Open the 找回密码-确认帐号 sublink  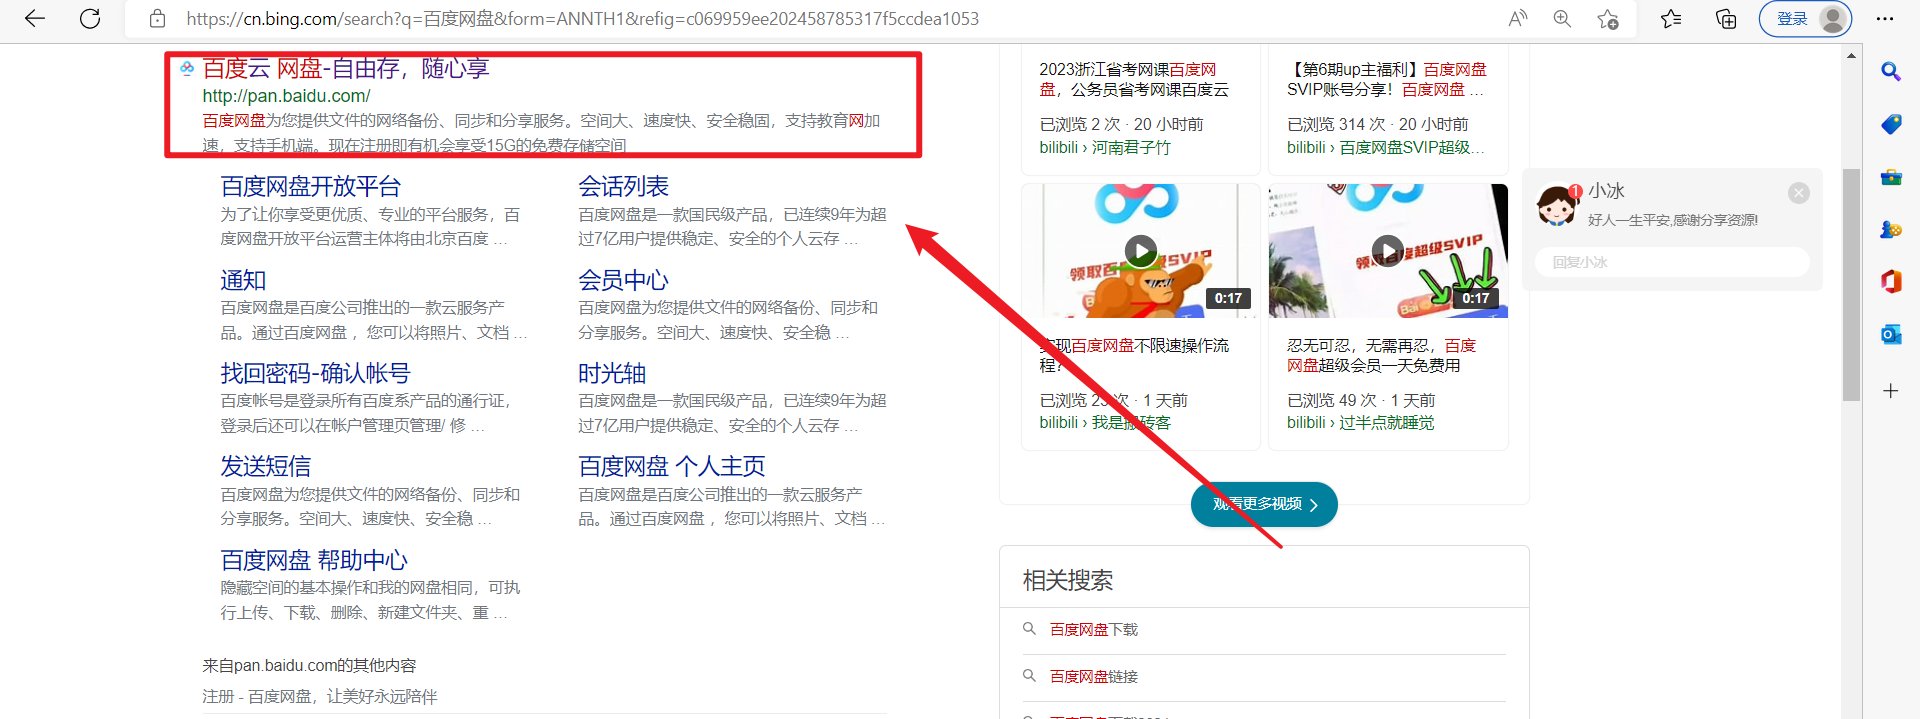pyautogui.click(x=315, y=373)
